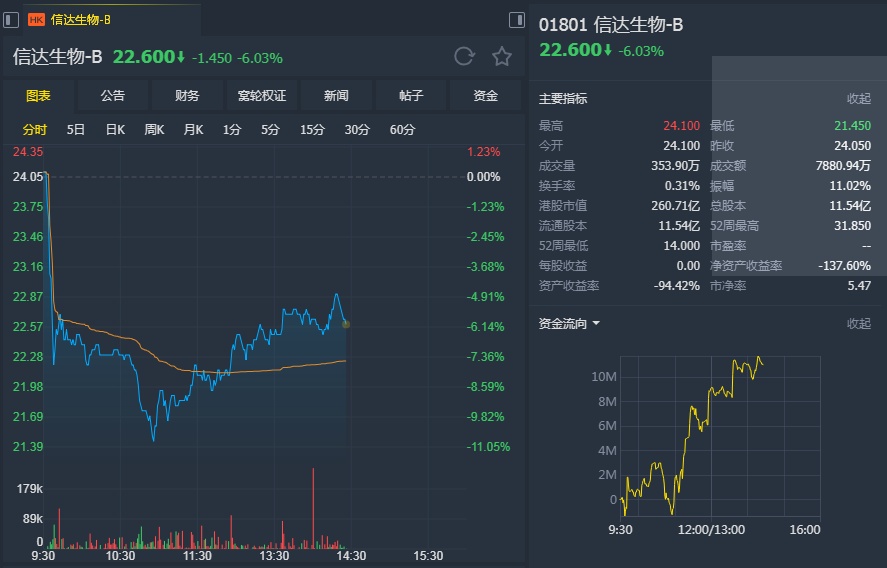Image resolution: width=887 pixels, height=568 pixels.
Task: Click the refresh quote icon
Action: pyautogui.click(x=464, y=56)
